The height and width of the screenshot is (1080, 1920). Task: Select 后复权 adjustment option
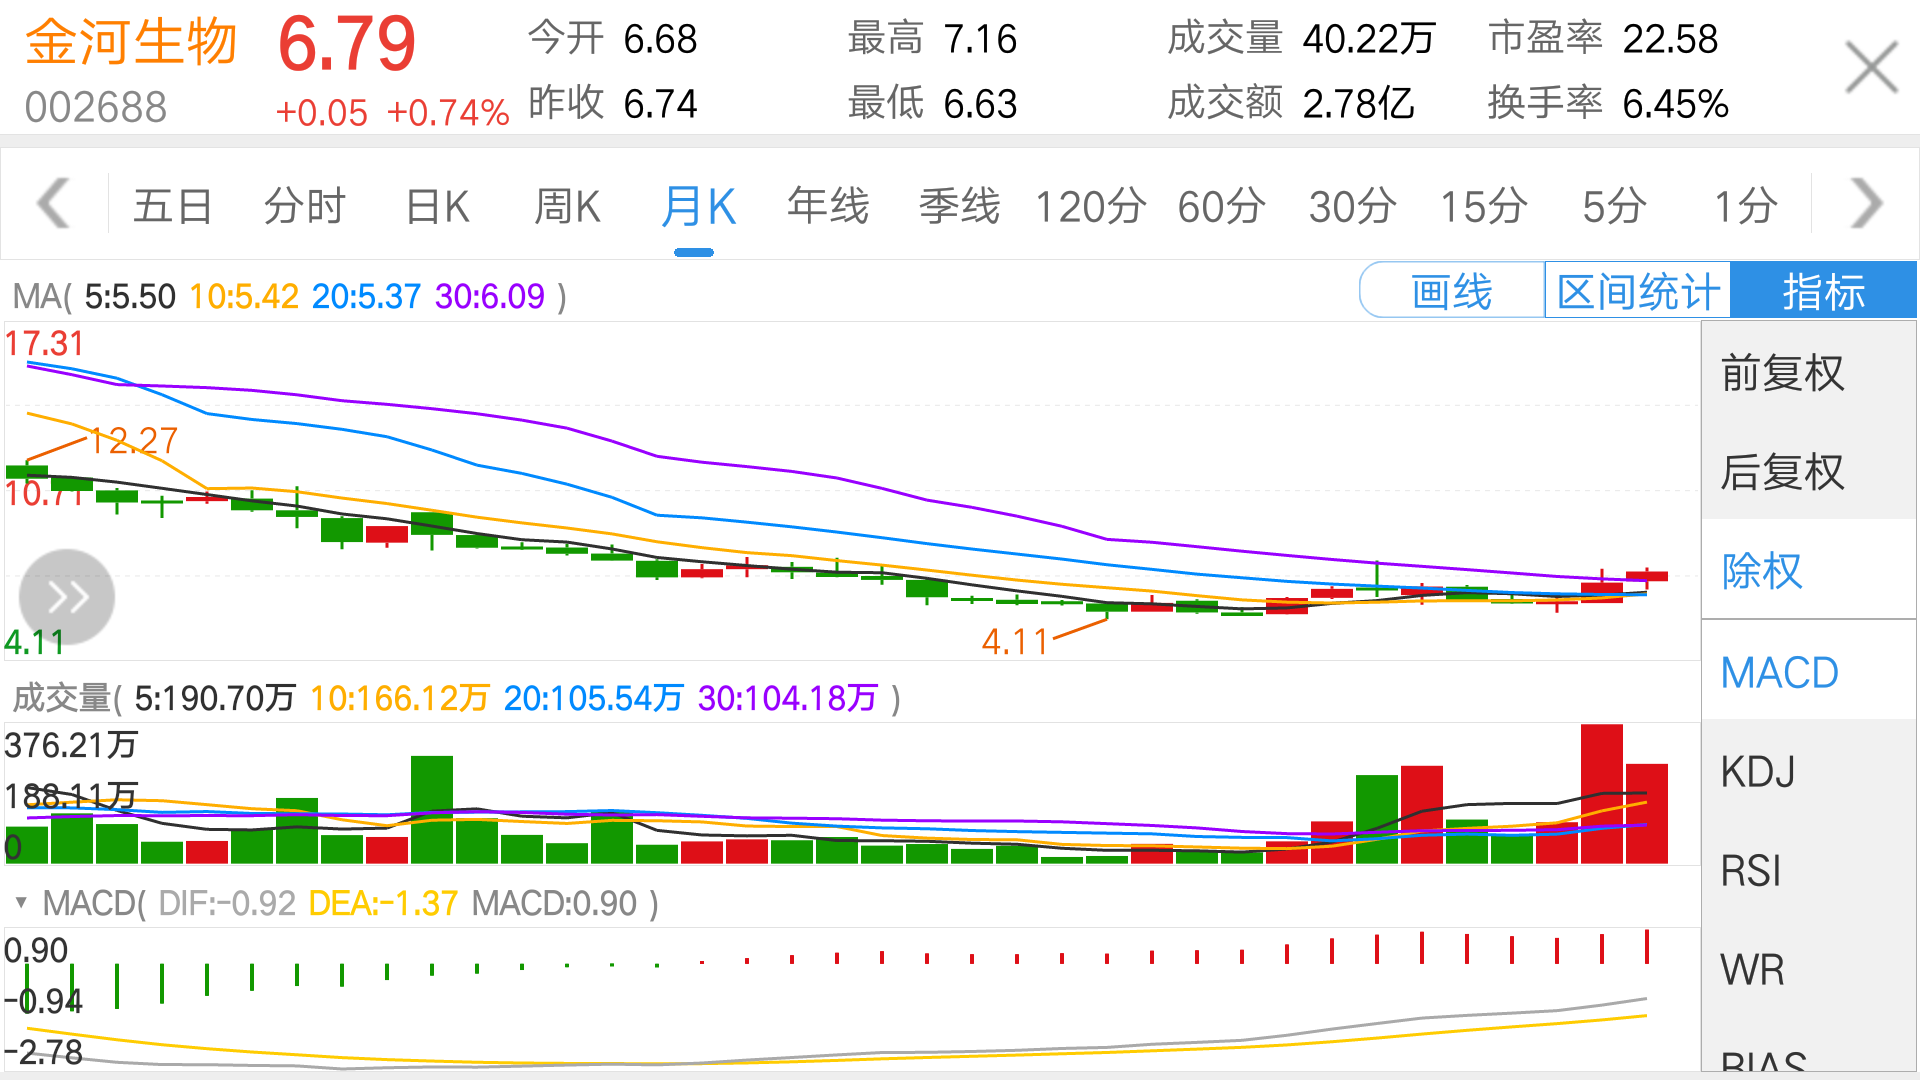point(1809,471)
